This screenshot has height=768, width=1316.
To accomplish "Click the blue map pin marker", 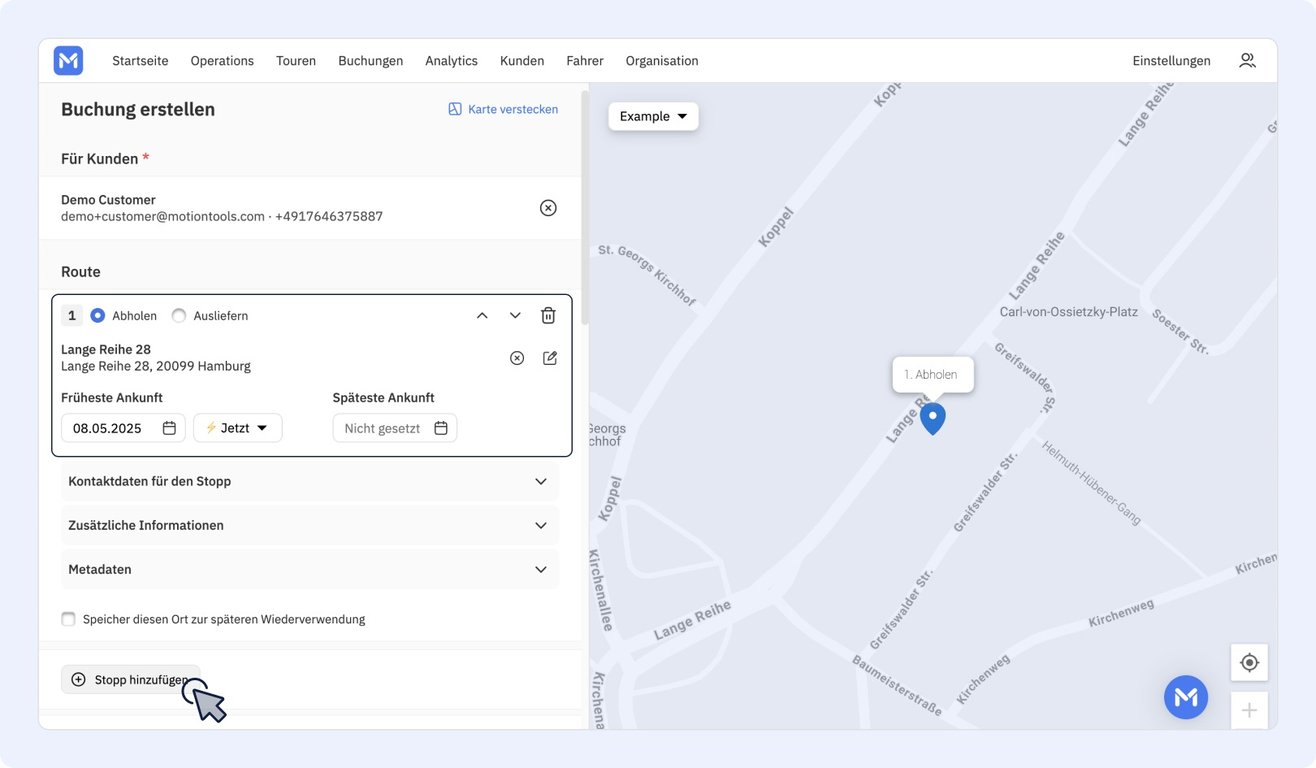I will [933, 418].
